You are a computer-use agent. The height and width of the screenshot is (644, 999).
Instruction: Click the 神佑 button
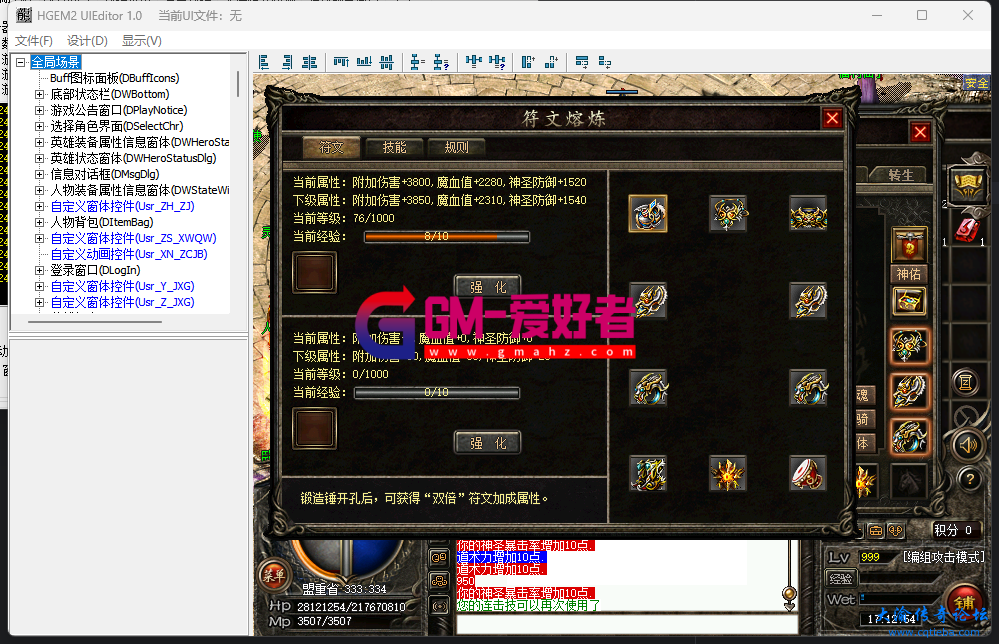pyautogui.click(x=909, y=274)
